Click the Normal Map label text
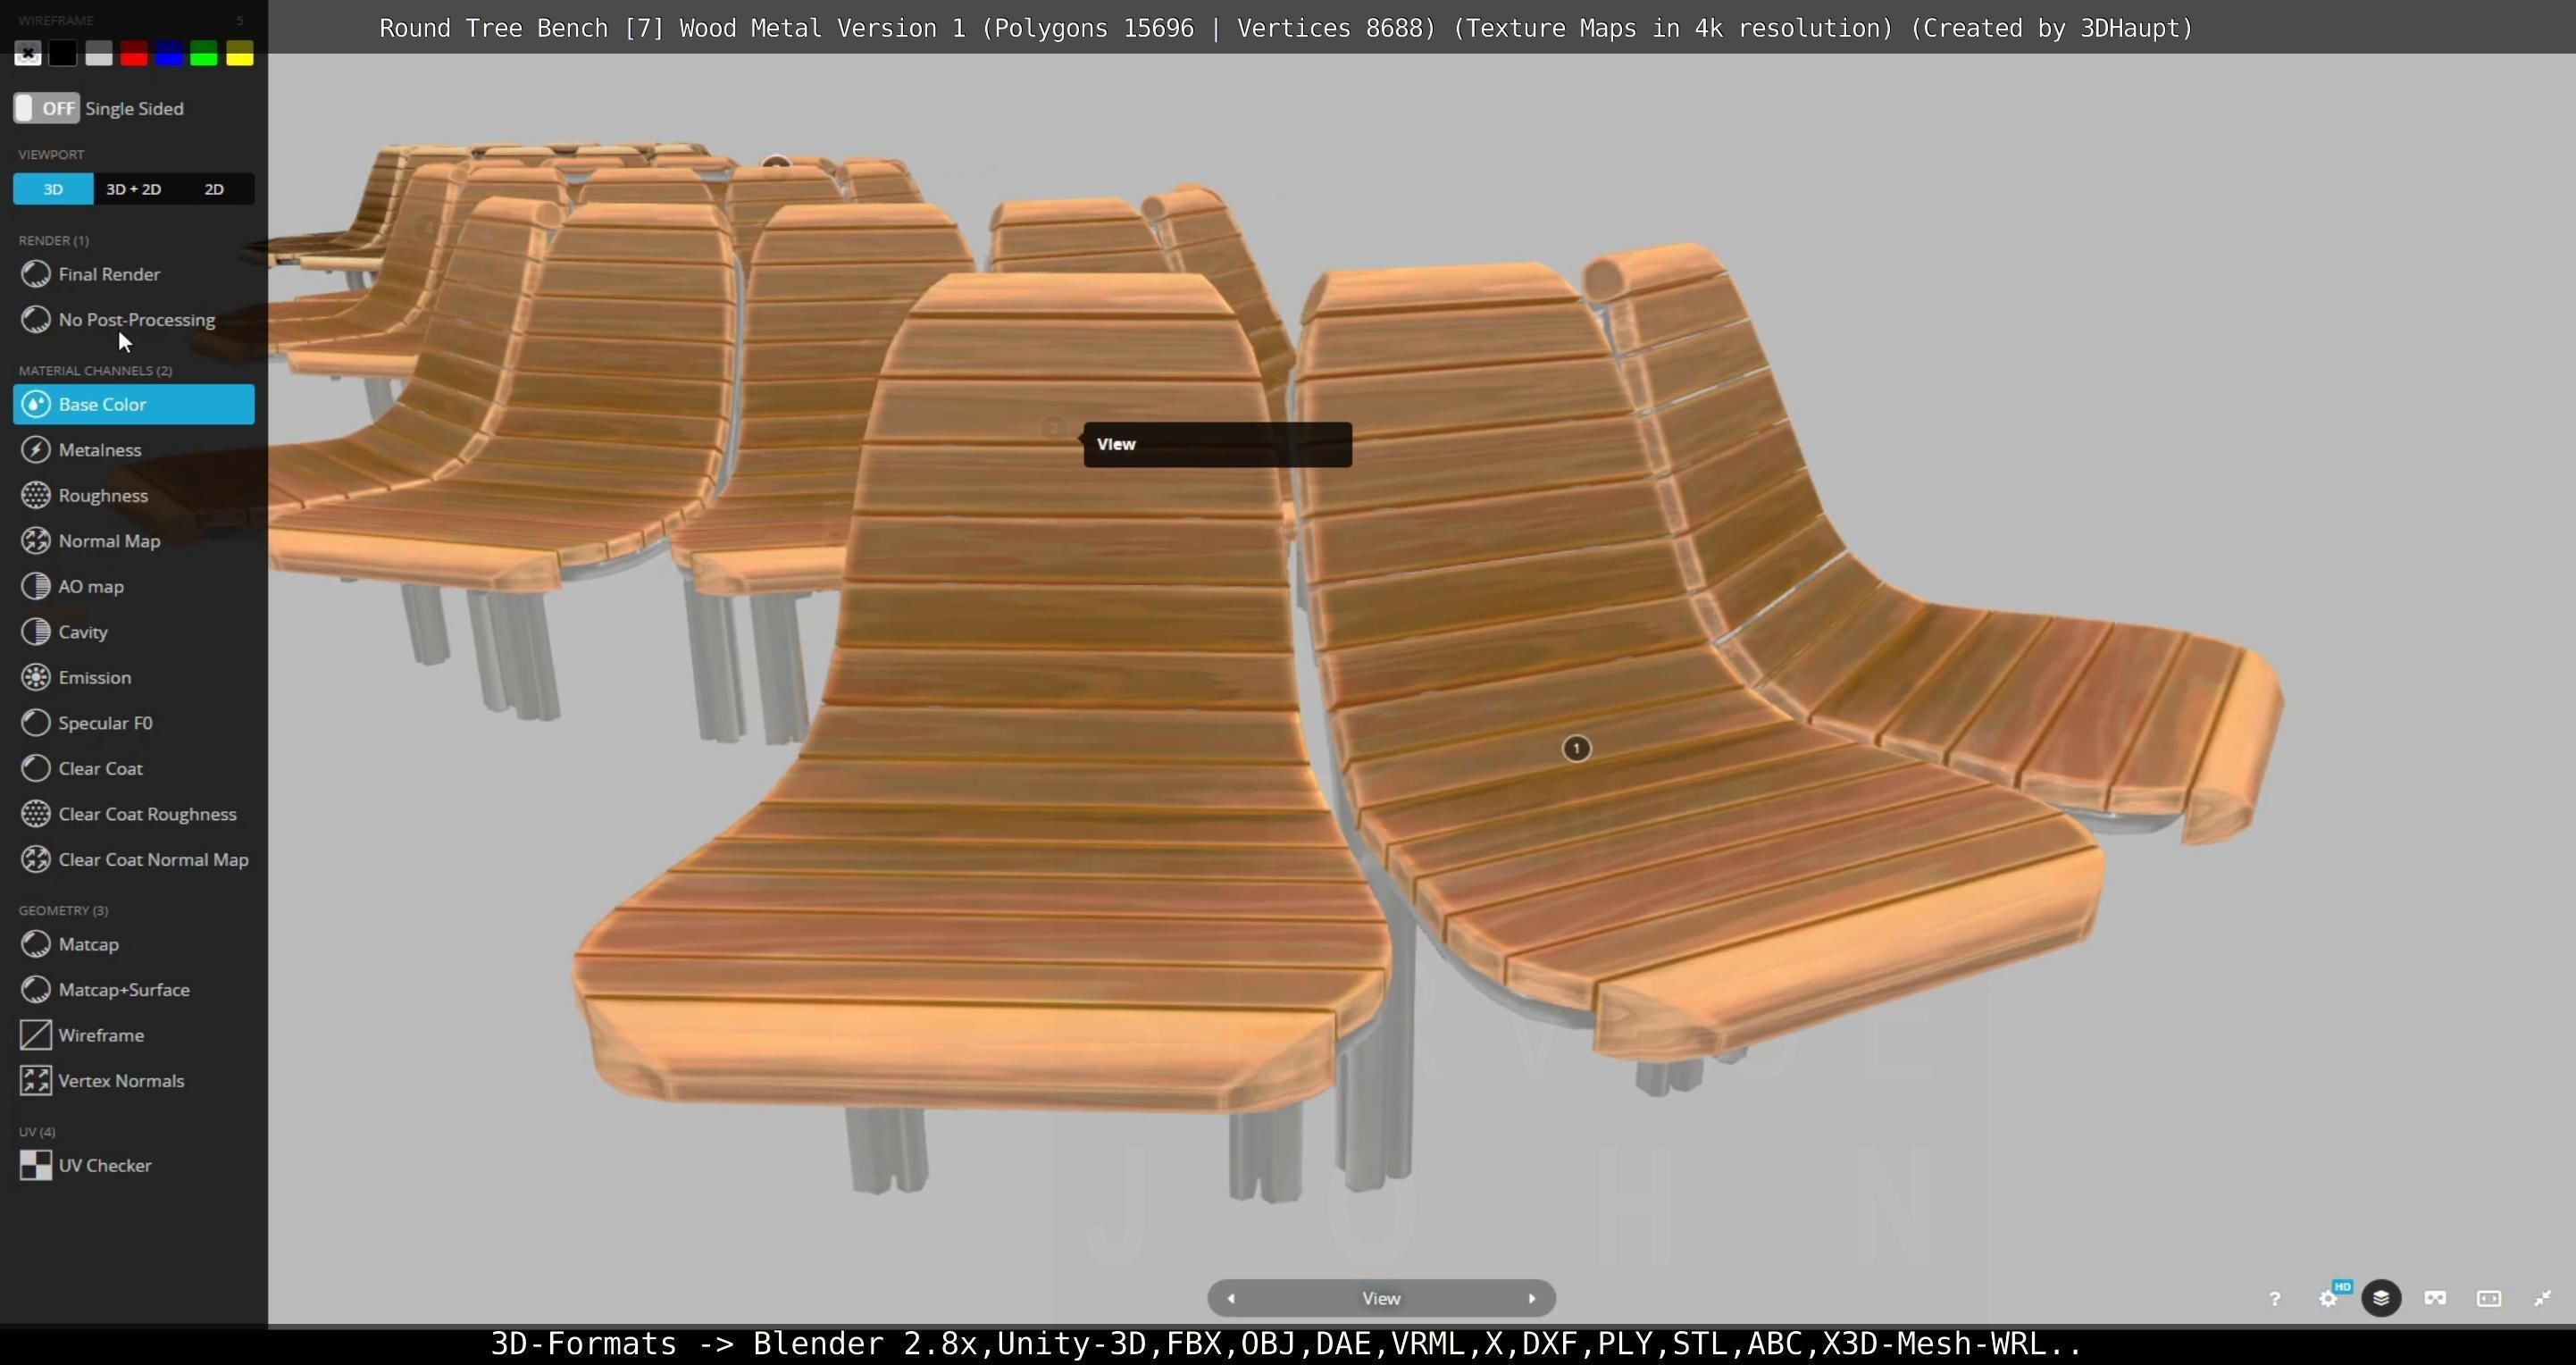Screen dimensions: 2576x1365 [x=109, y=541]
